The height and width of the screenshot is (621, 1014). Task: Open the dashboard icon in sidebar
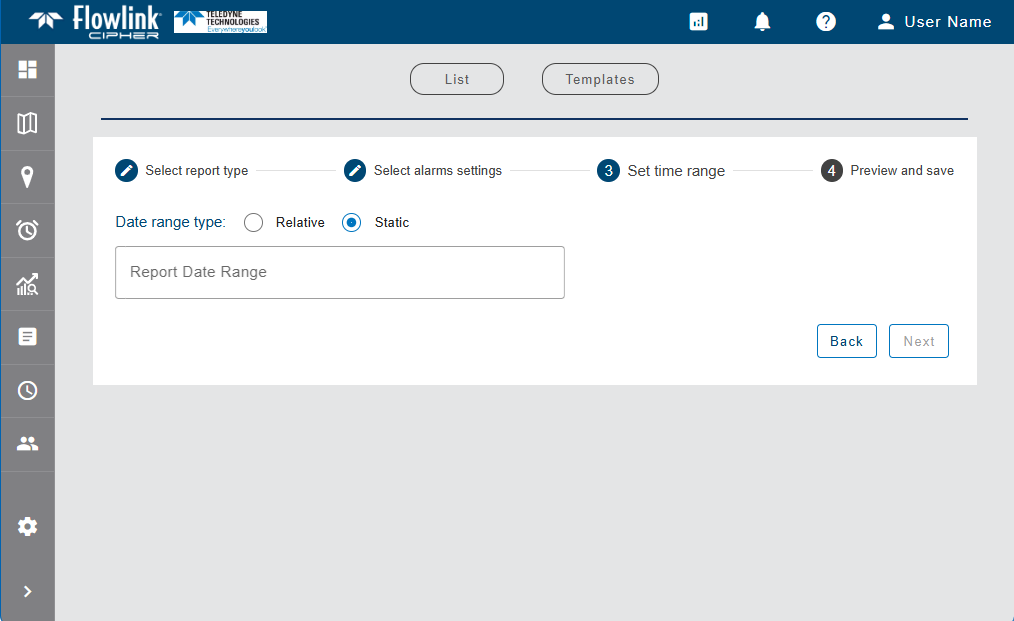(x=28, y=70)
